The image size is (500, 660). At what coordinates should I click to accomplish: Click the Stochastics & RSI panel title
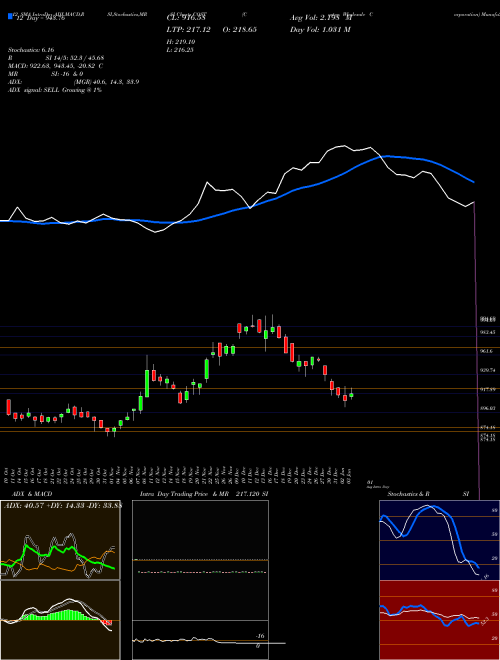428,494
